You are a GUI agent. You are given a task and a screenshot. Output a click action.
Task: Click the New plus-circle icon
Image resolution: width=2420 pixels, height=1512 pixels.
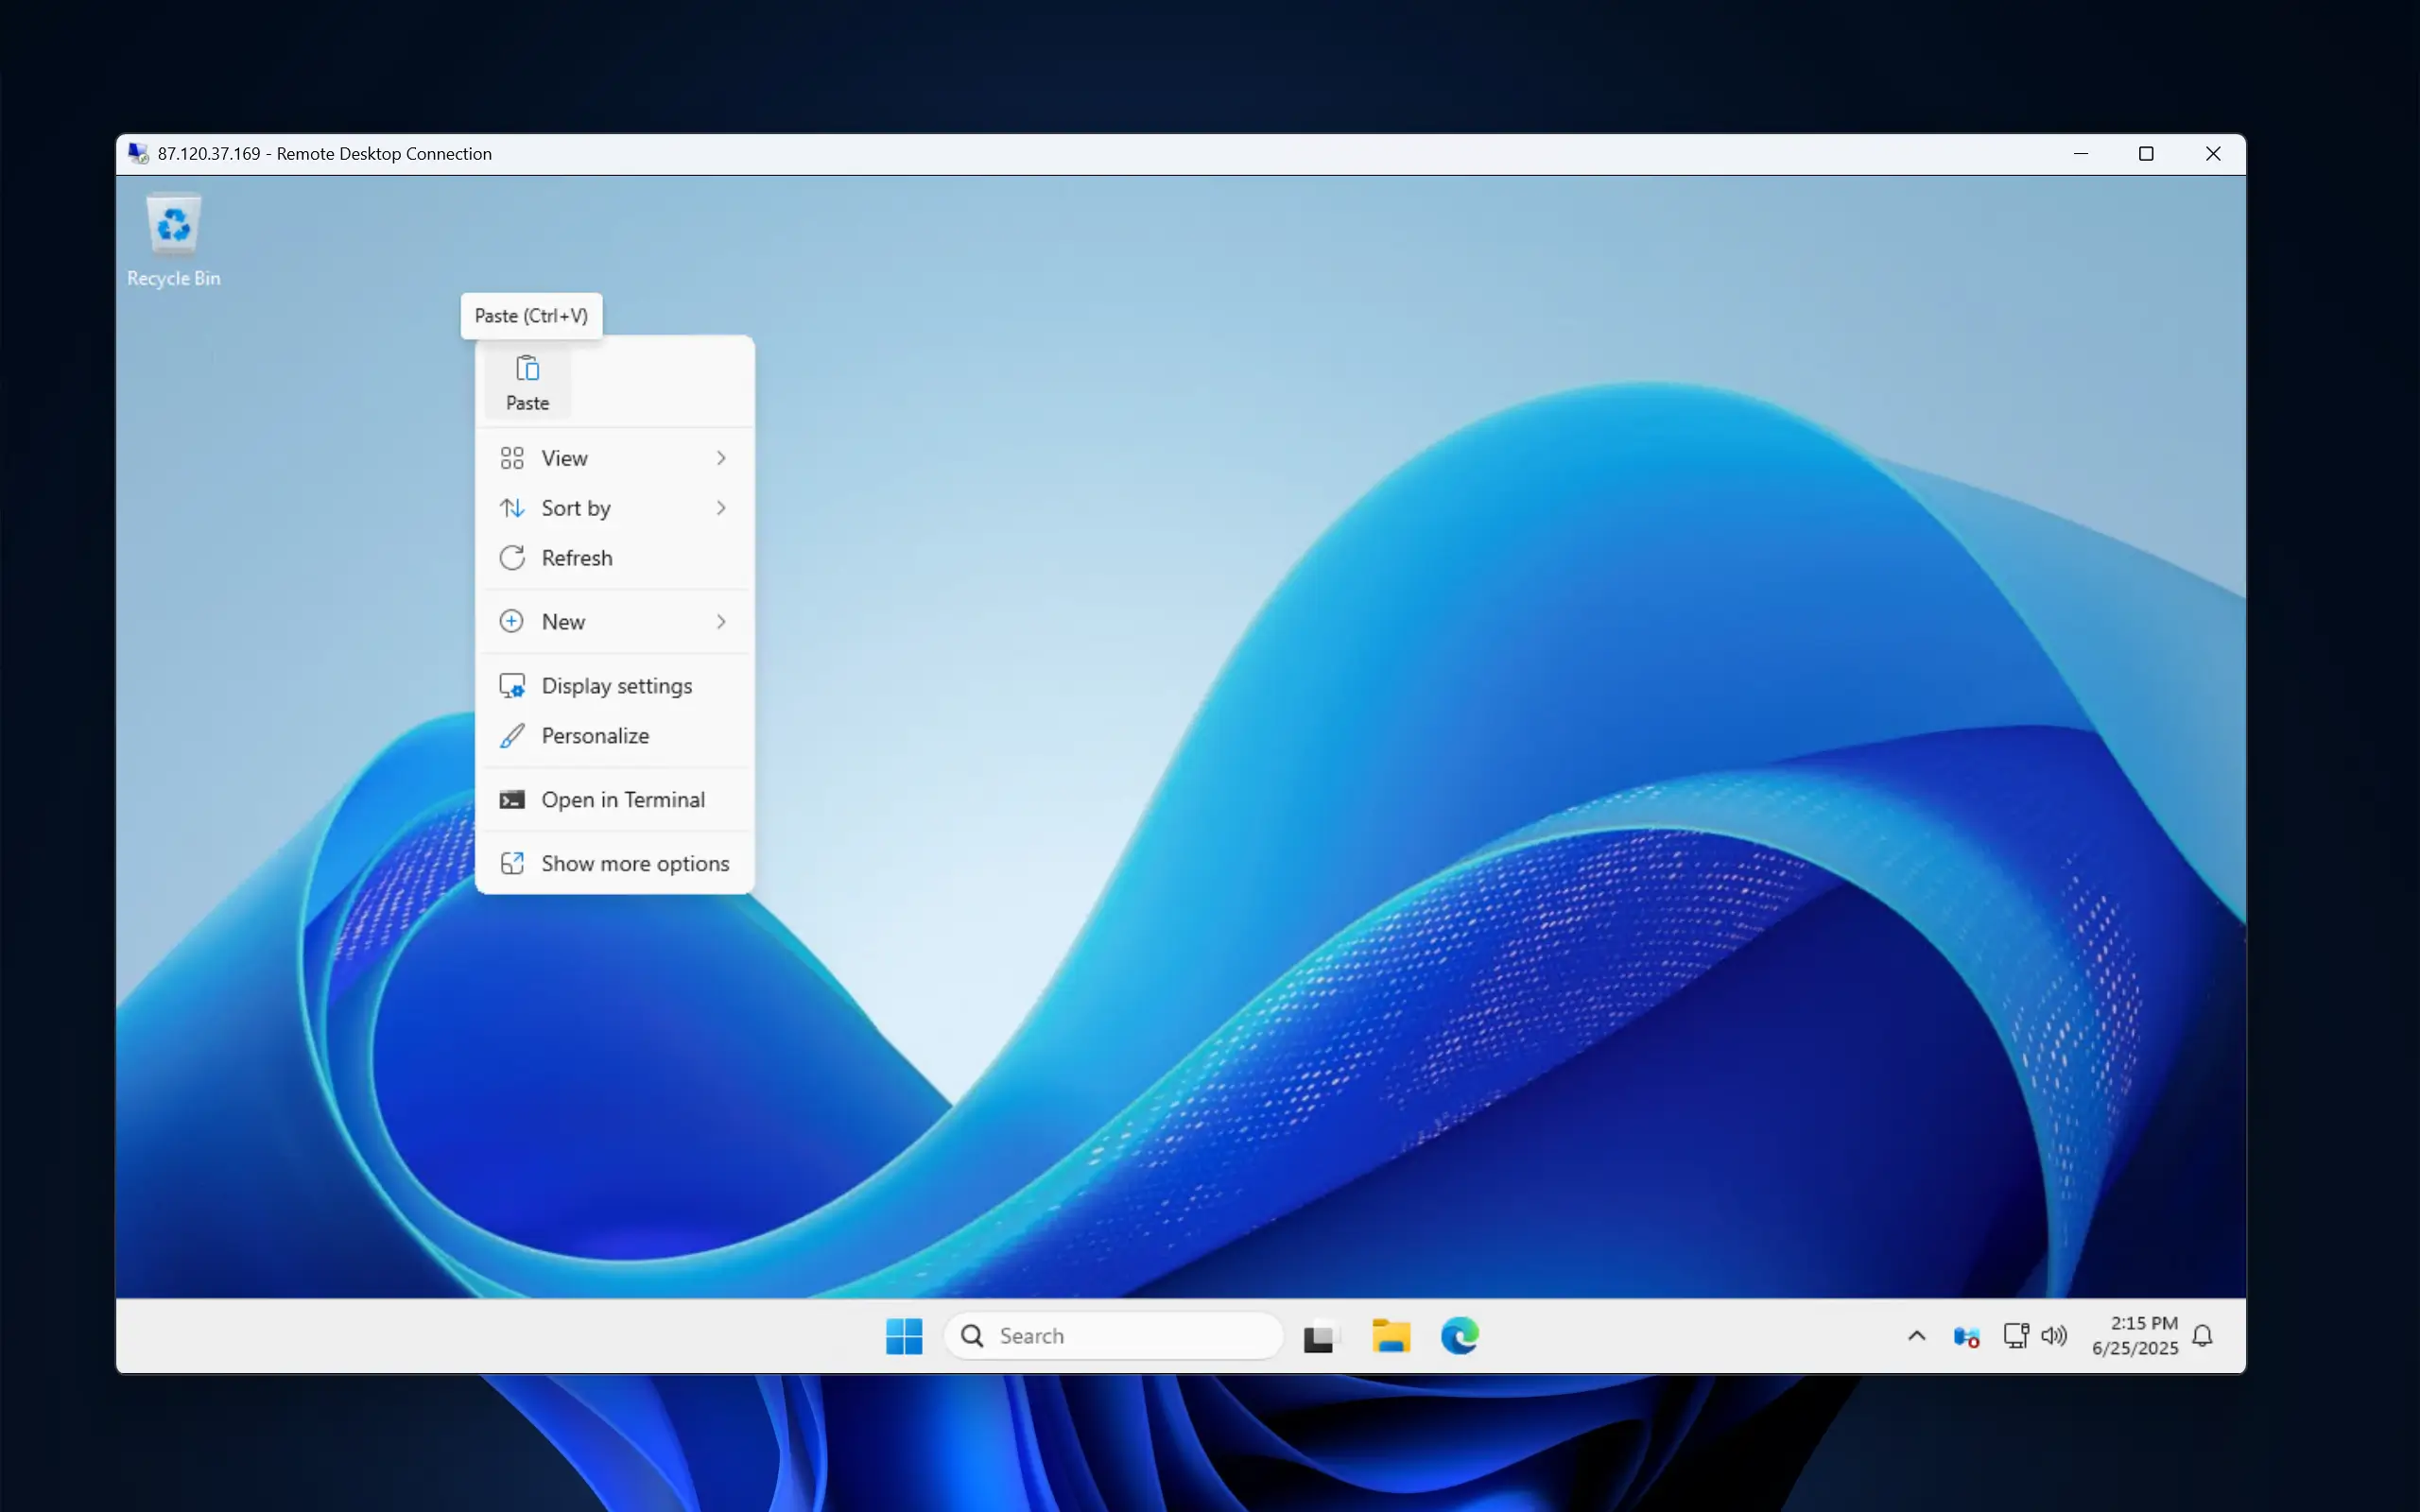point(511,622)
